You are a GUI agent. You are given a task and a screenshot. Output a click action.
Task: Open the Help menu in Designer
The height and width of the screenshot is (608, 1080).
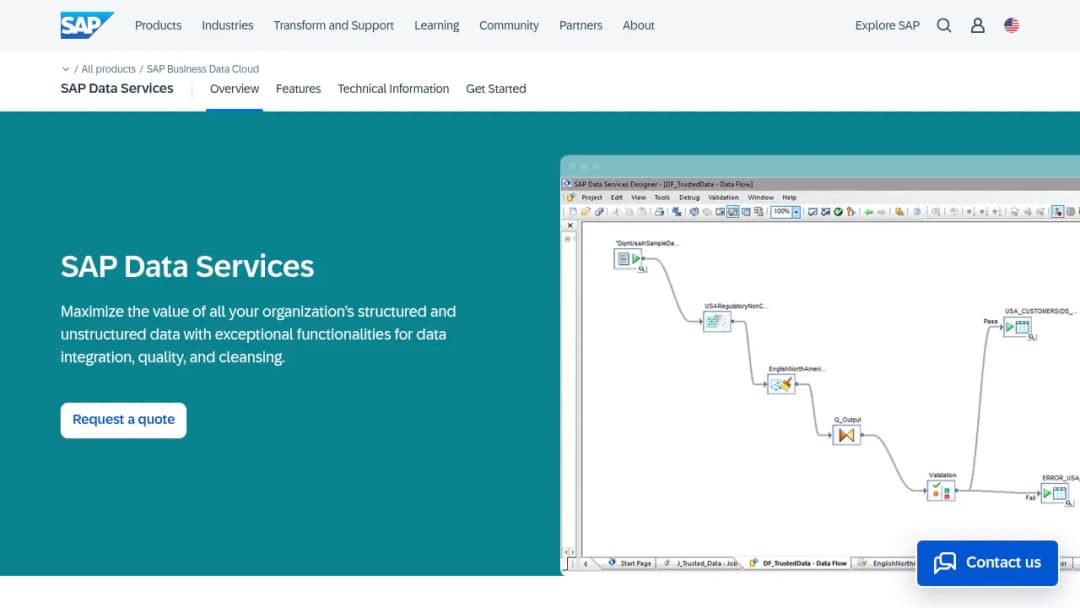click(789, 198)
